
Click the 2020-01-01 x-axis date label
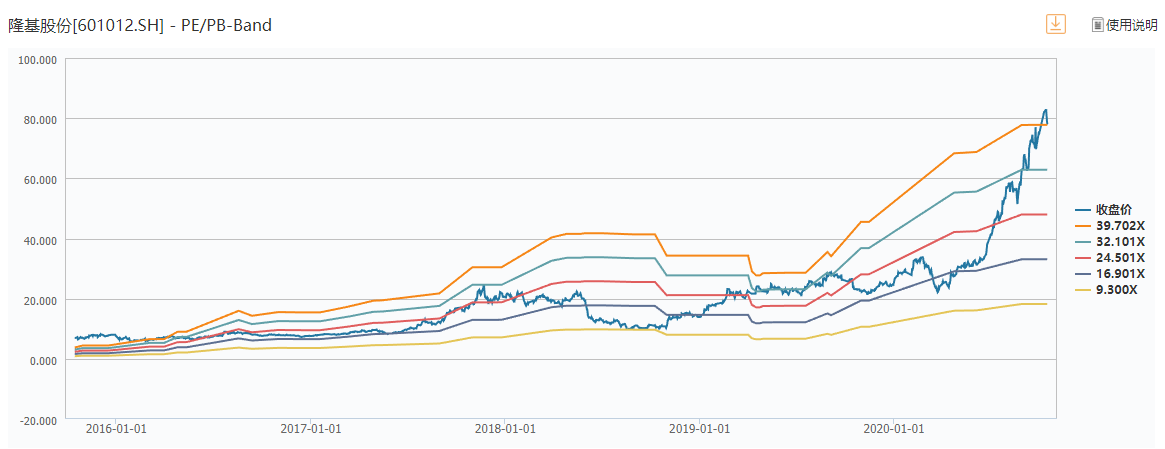[x=893, y=429]
